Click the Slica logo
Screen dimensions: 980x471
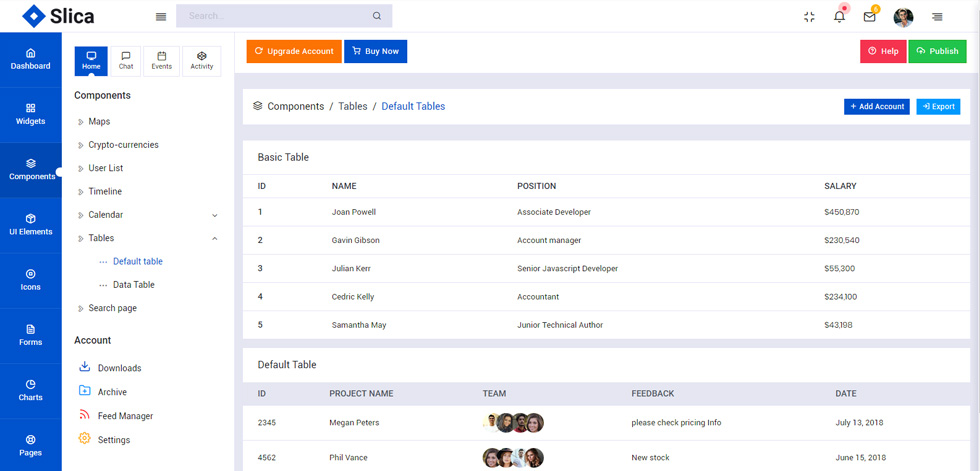pyautogui.click(x=58, y=16)
